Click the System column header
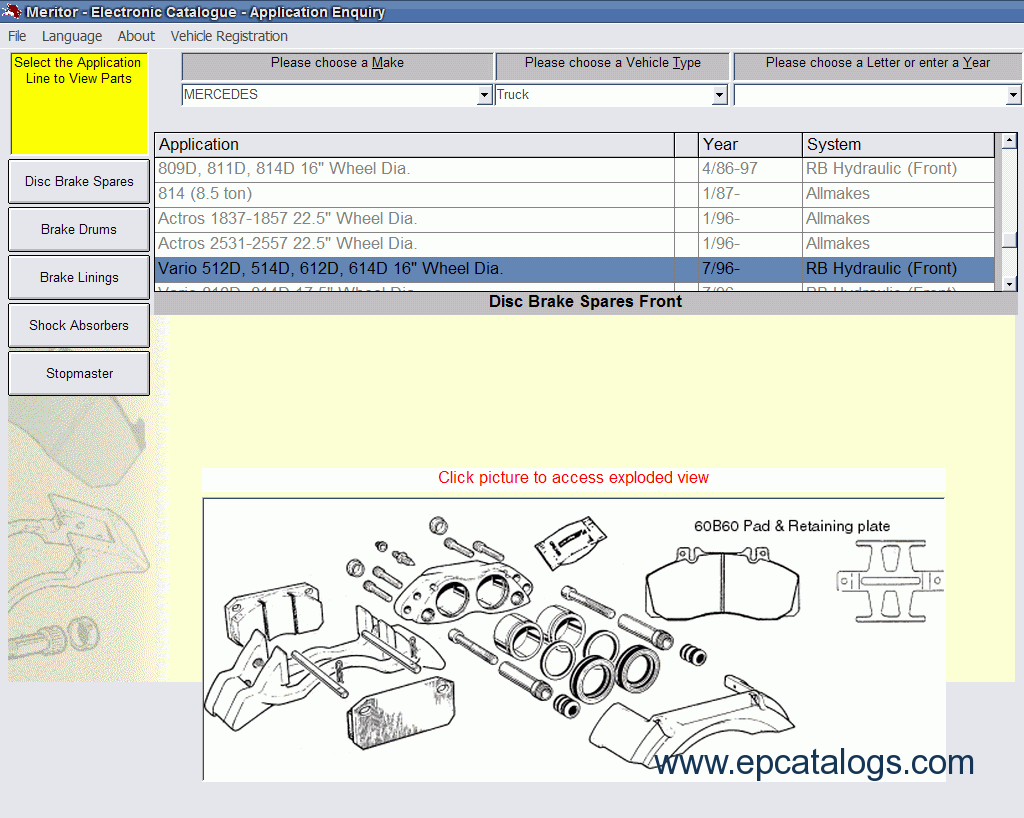This screenshot has height=818, width=1024. click(x=898, y=145)
